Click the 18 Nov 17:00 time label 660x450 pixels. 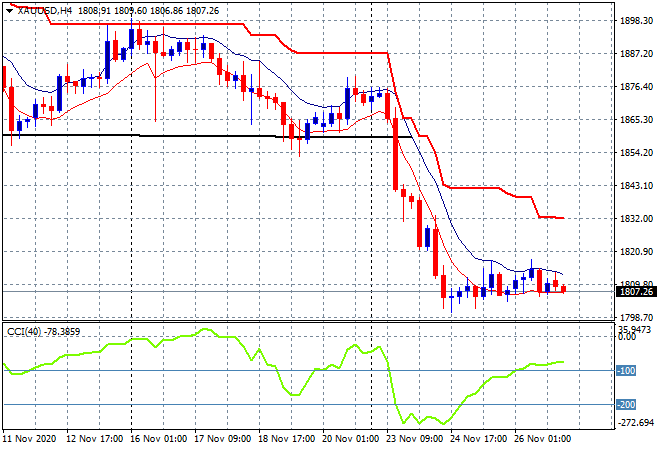(287, 439)
